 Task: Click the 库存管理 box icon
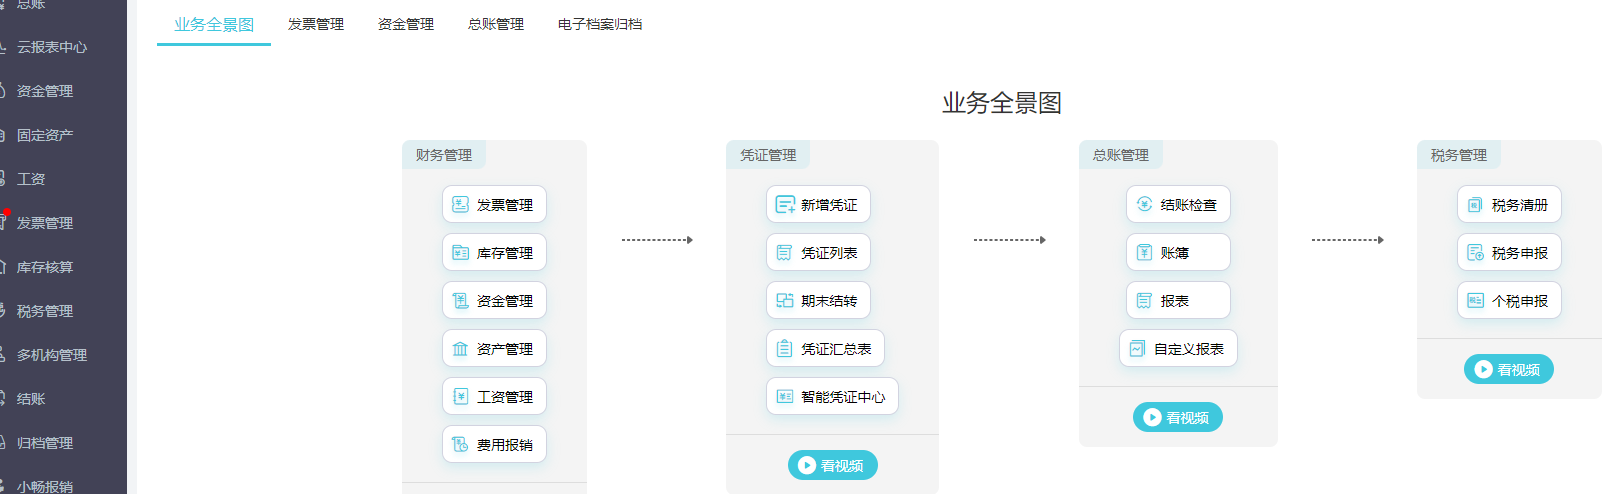point(460,253)
